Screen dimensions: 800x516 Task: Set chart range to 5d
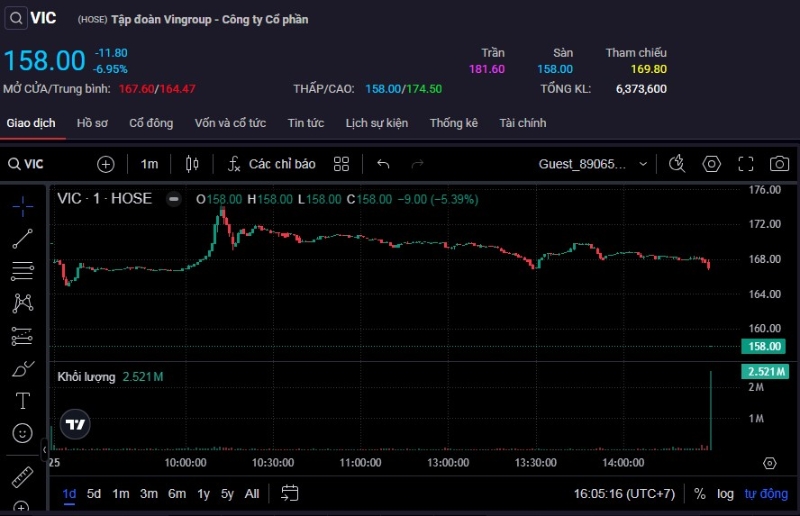click(x=94, y=493)
